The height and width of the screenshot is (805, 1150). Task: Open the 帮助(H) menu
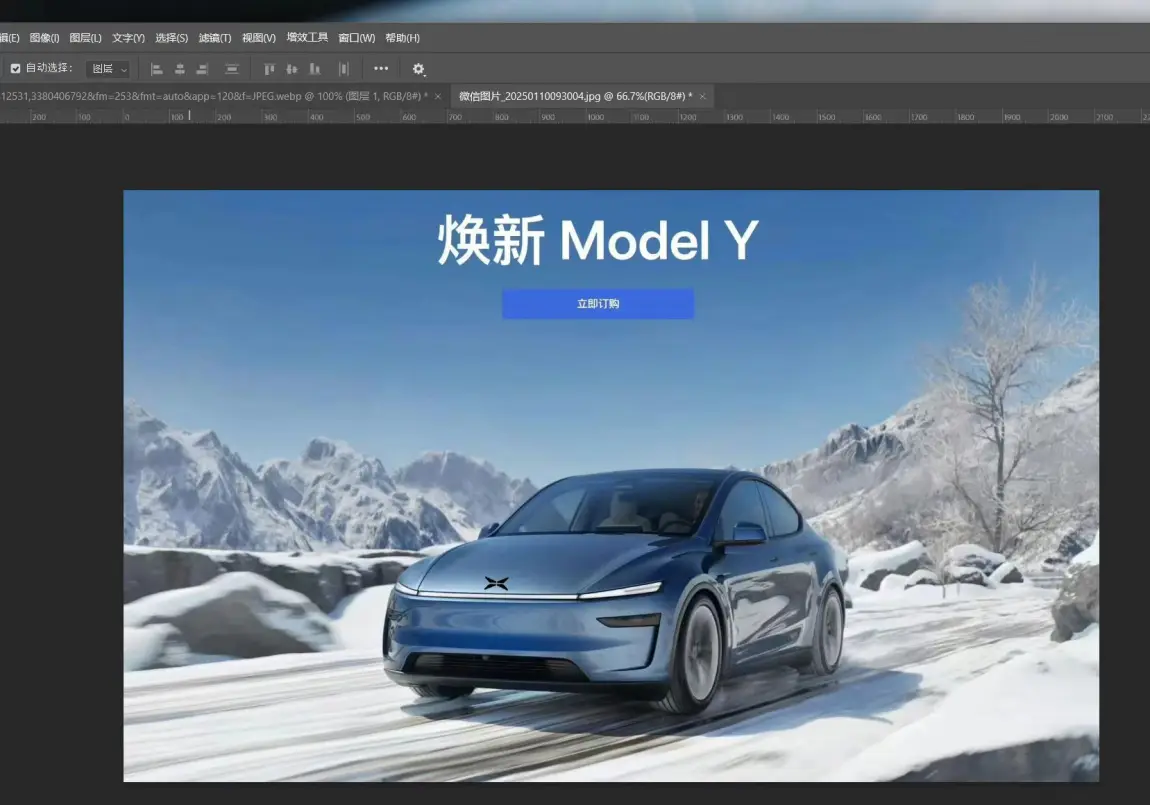tap(403, 37)
